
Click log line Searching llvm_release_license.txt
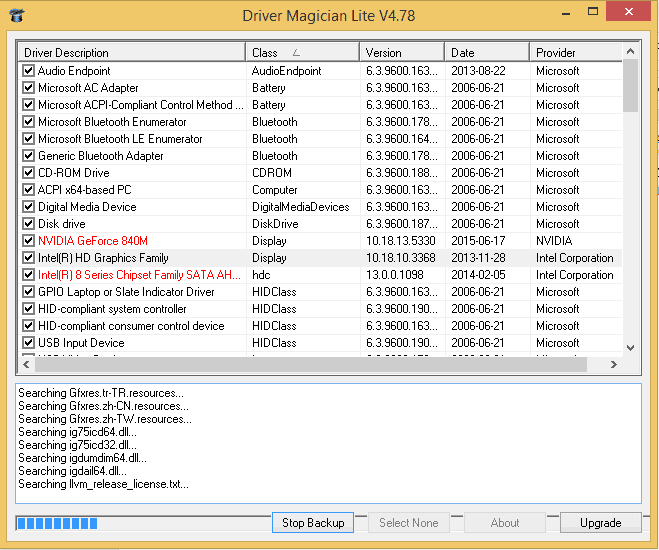[x=103, y=484]
